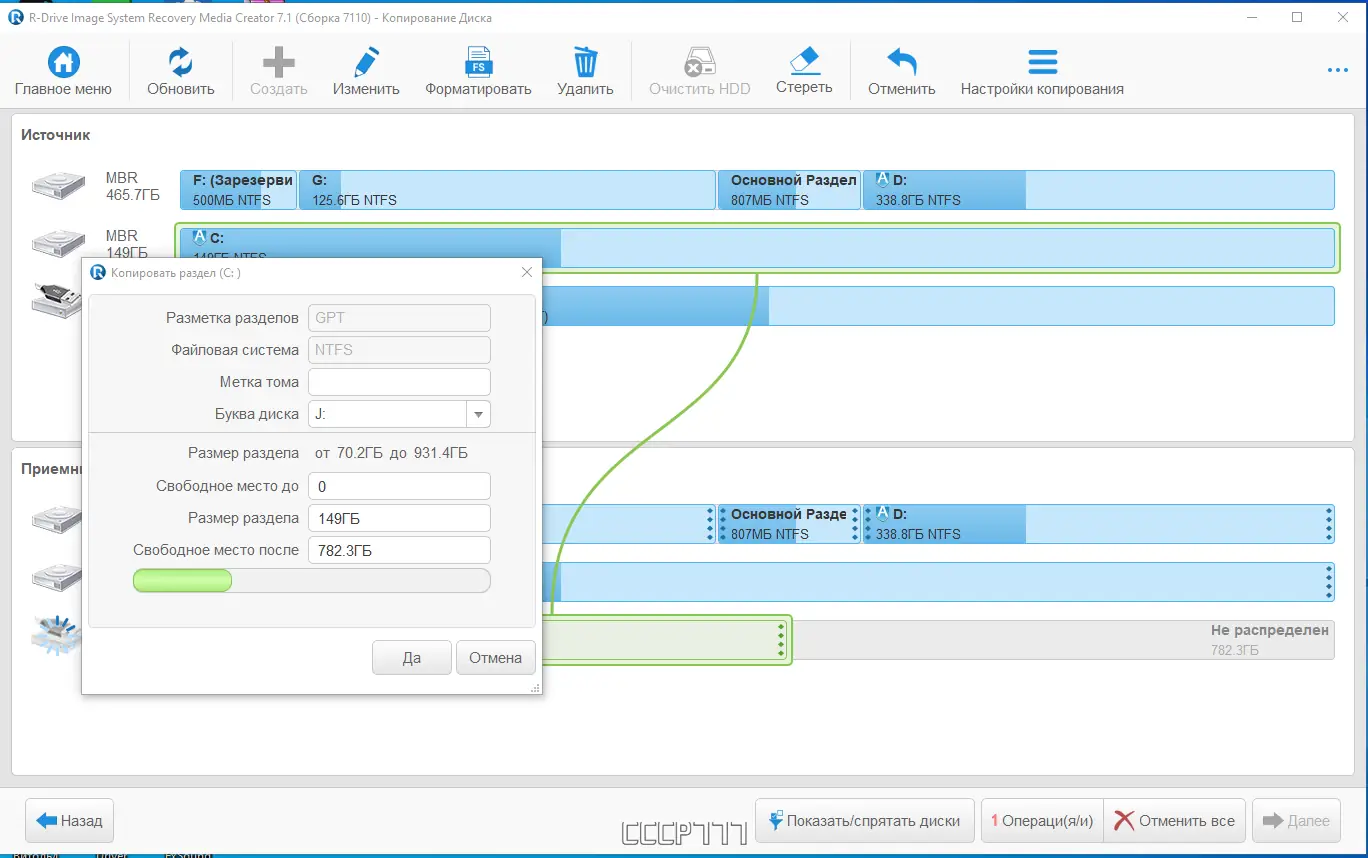Select source partition F: (Зарезерви 500МБ
The height and width of the screenshot is (858, 1368).
coord(238,190)
